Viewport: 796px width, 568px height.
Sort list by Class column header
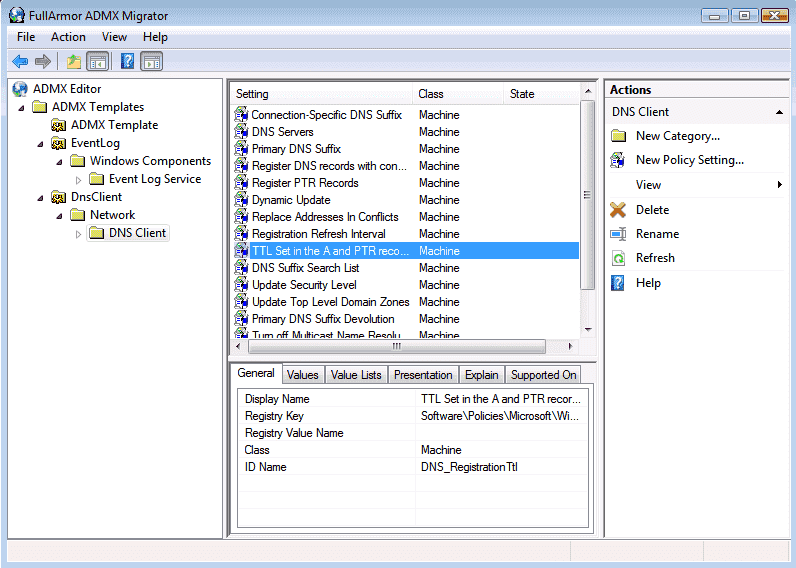tap(458, 94)
